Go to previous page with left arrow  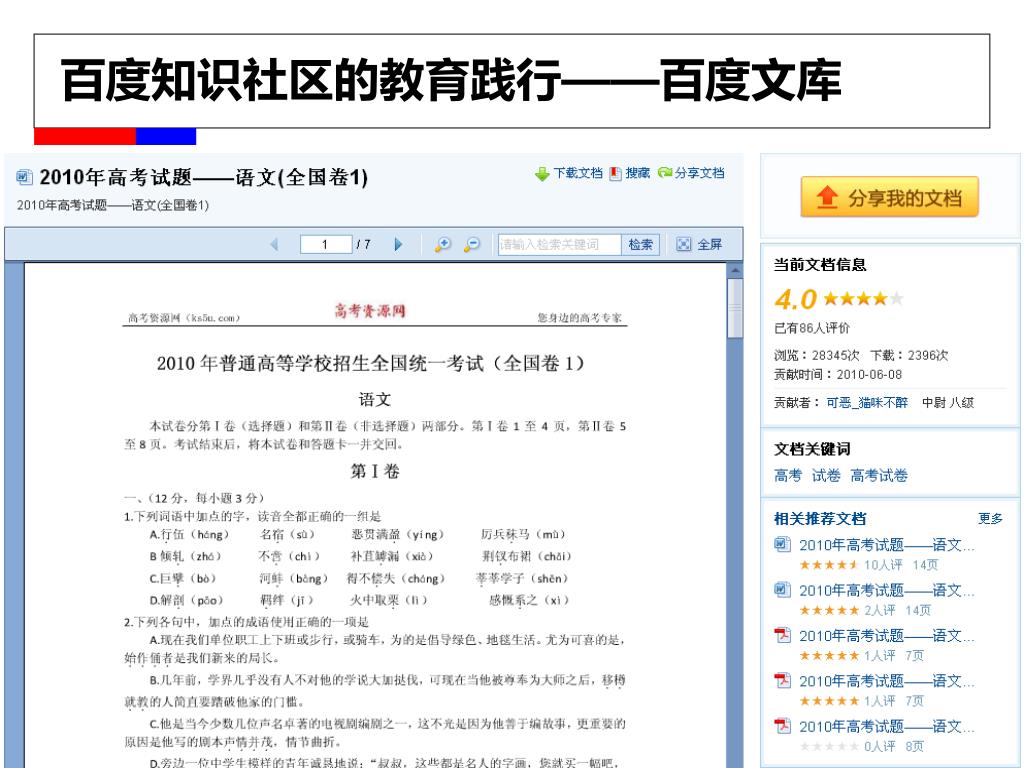[x=274, y=244]
